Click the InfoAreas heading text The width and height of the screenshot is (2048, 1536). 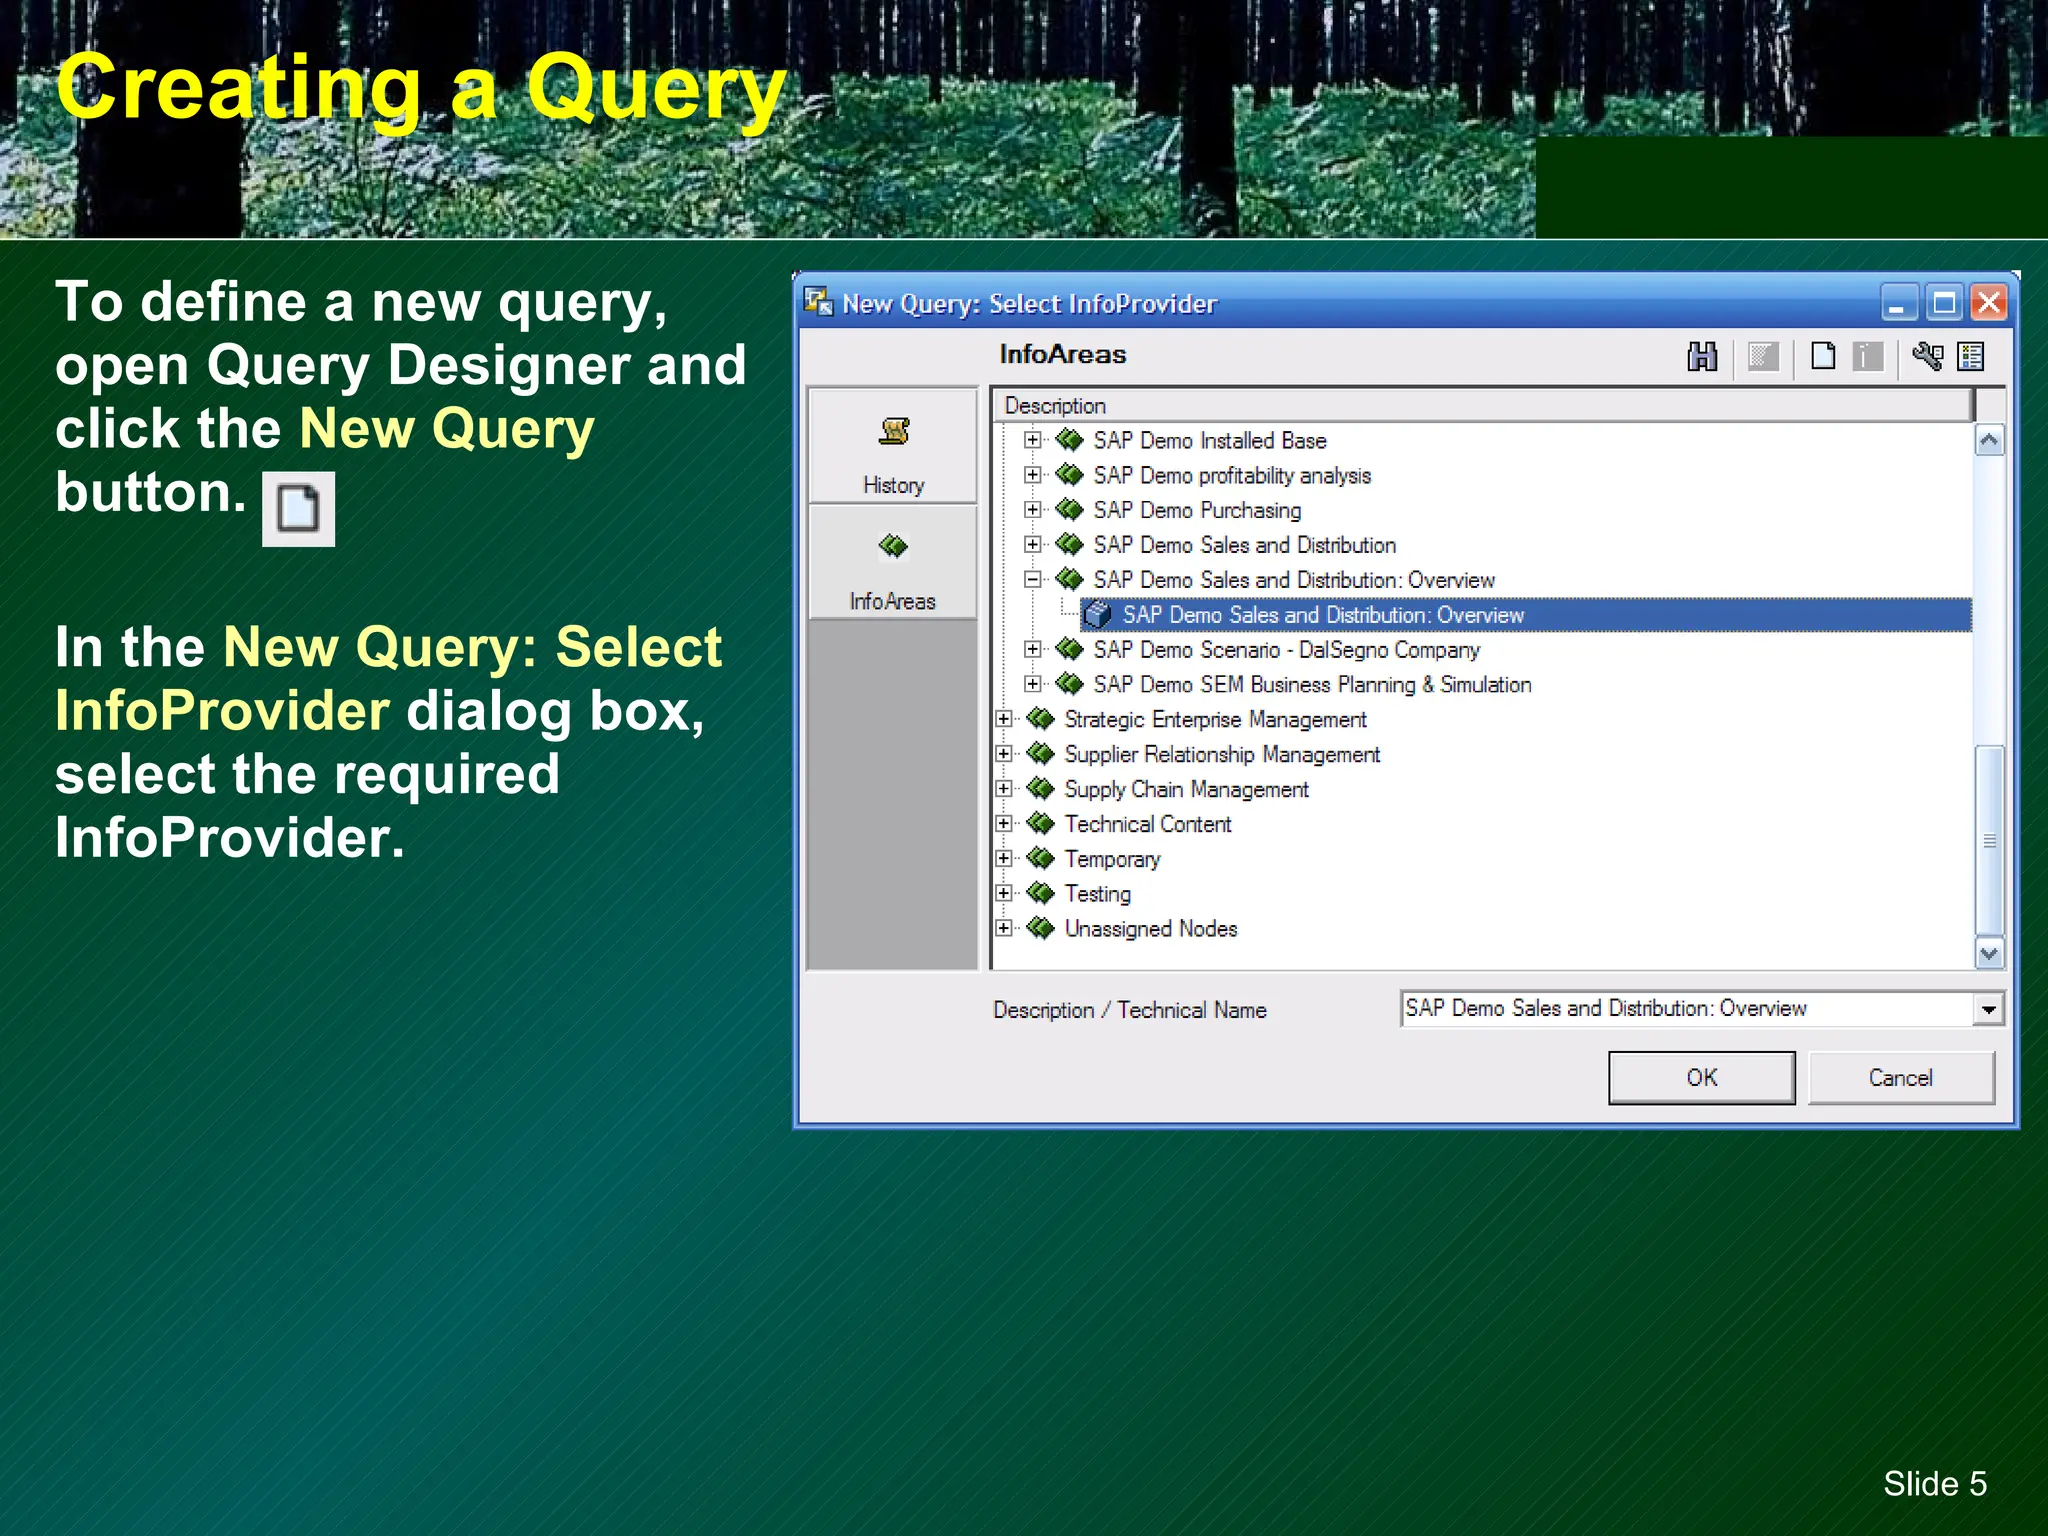tap(1062, 354)
